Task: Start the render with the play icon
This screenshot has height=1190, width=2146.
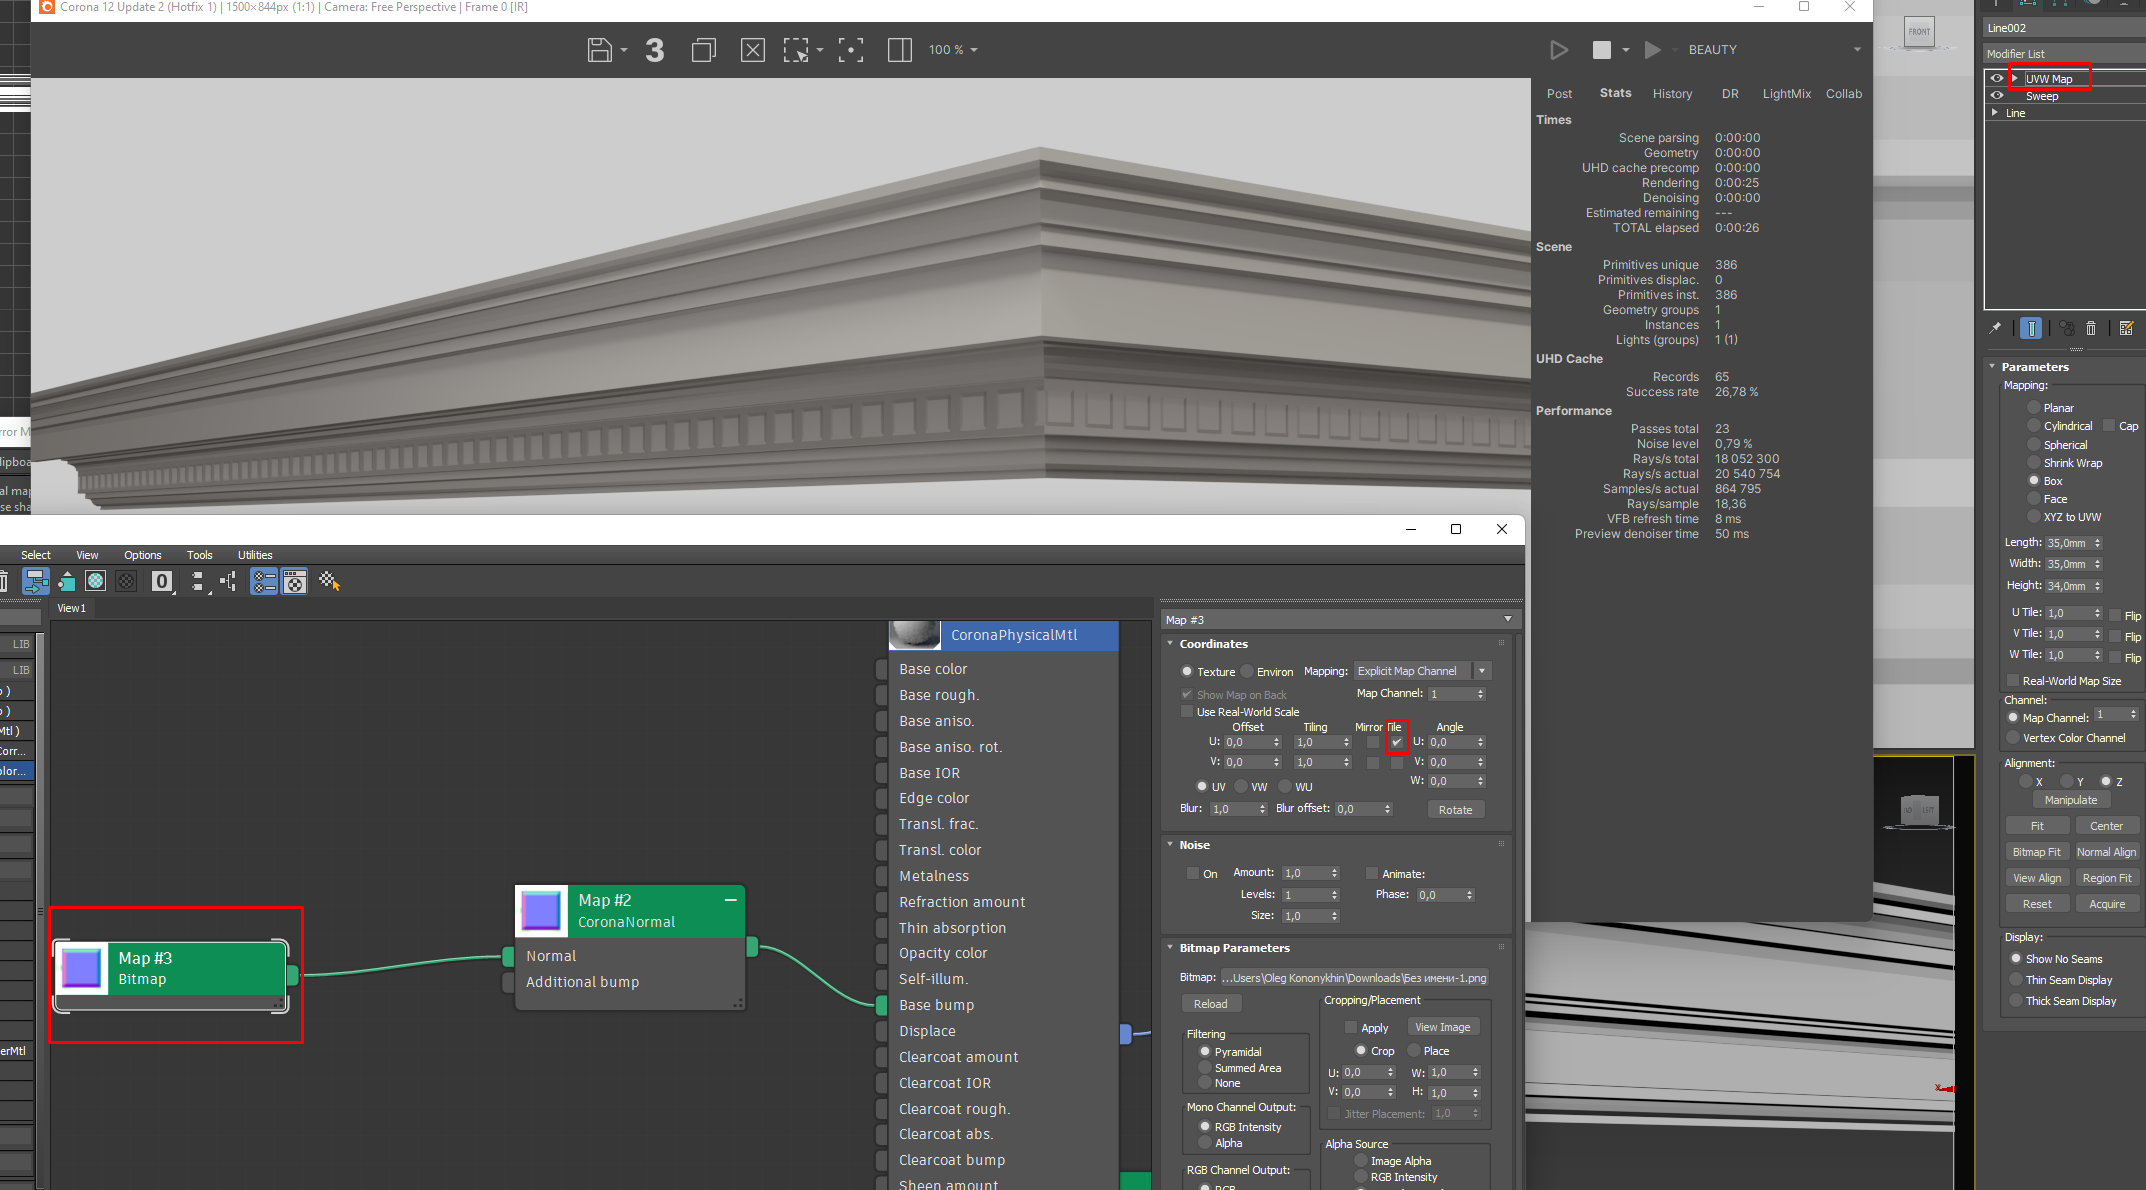Action: pyautogui.click(x=1558, y=50)
